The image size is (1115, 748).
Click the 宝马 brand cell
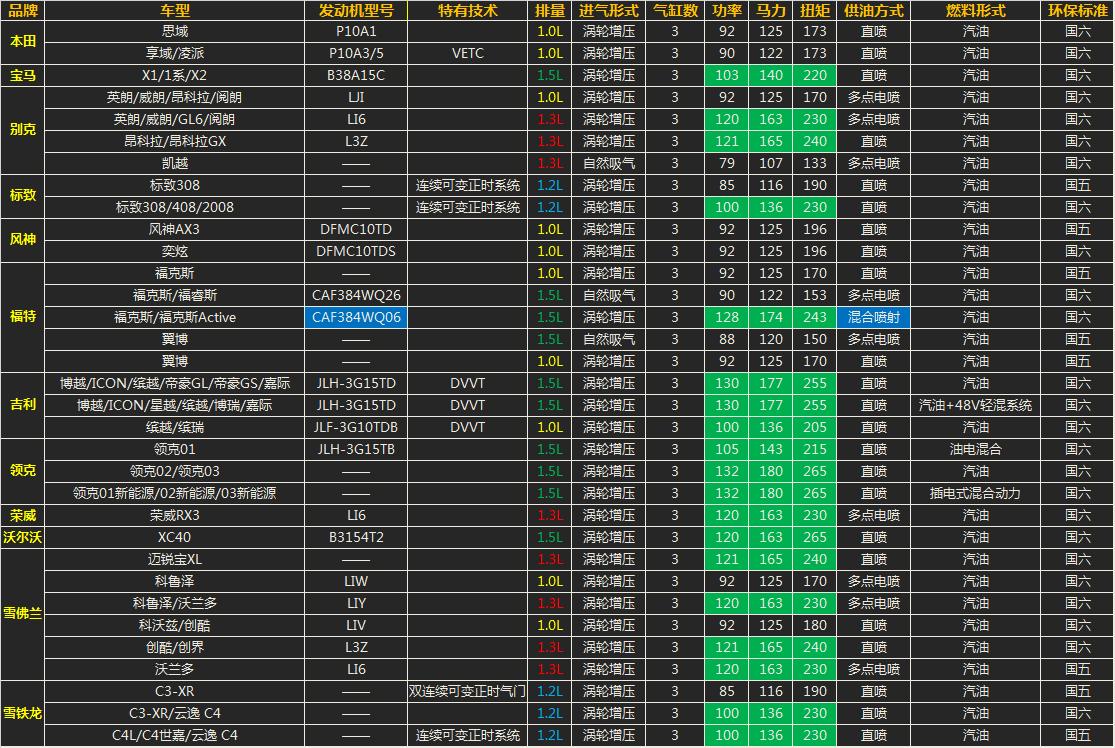[23, 75]
